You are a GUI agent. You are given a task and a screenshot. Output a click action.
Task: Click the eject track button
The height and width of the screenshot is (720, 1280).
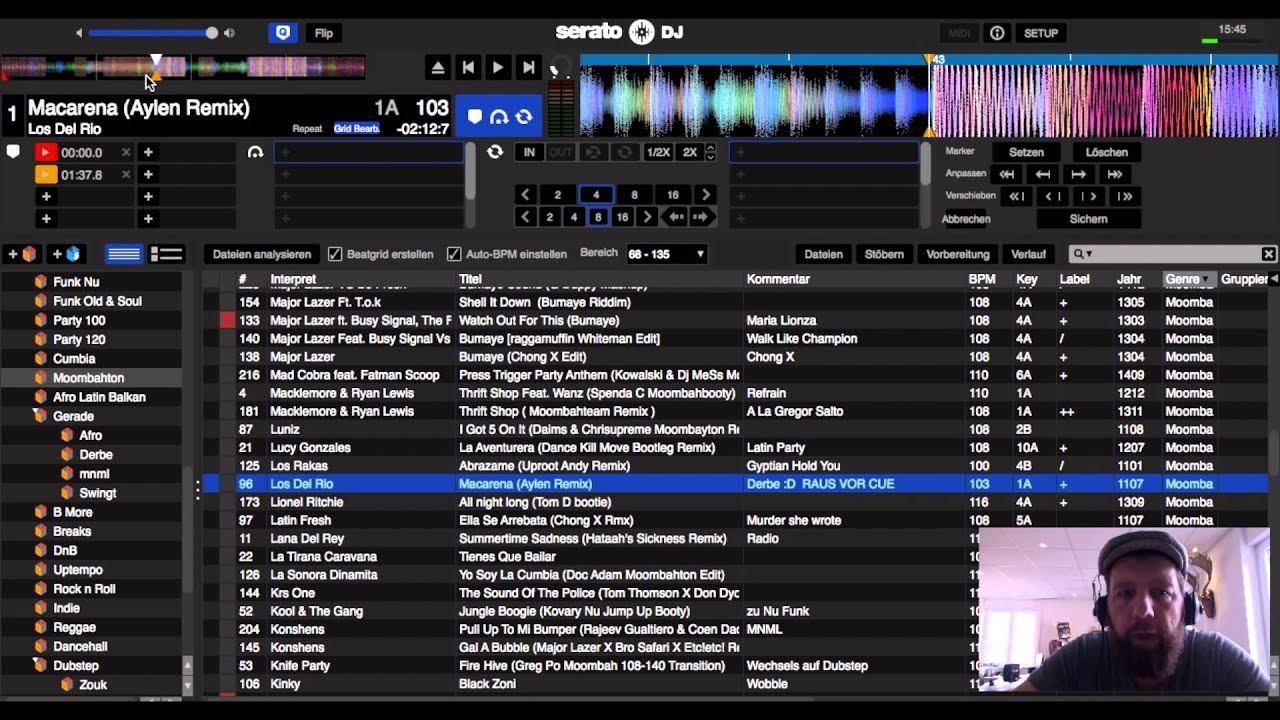[437, 68]
